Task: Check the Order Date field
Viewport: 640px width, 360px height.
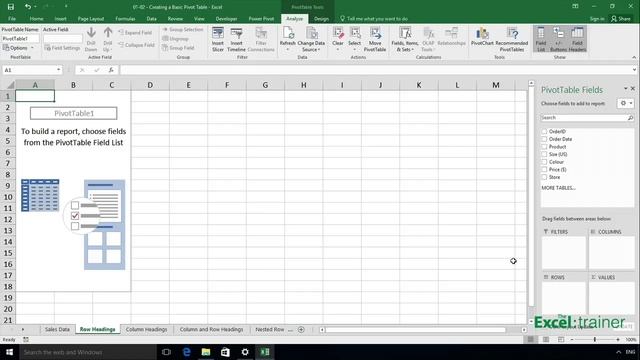Action: pyautogui.click(x=544, y=139)
